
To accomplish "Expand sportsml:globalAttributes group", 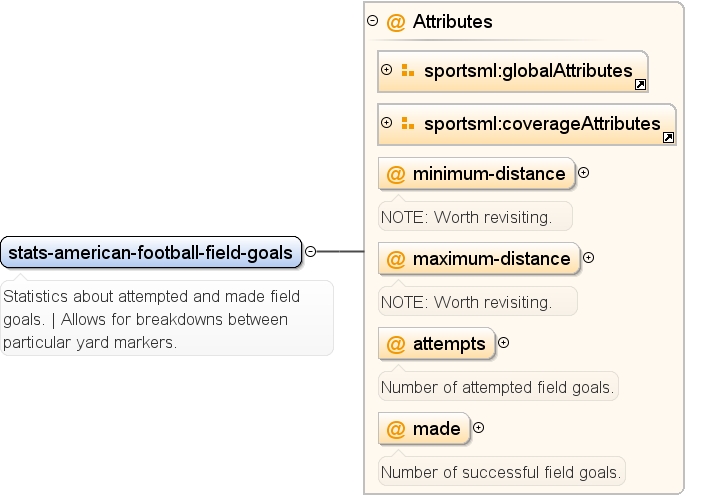I will pos(386,69).
